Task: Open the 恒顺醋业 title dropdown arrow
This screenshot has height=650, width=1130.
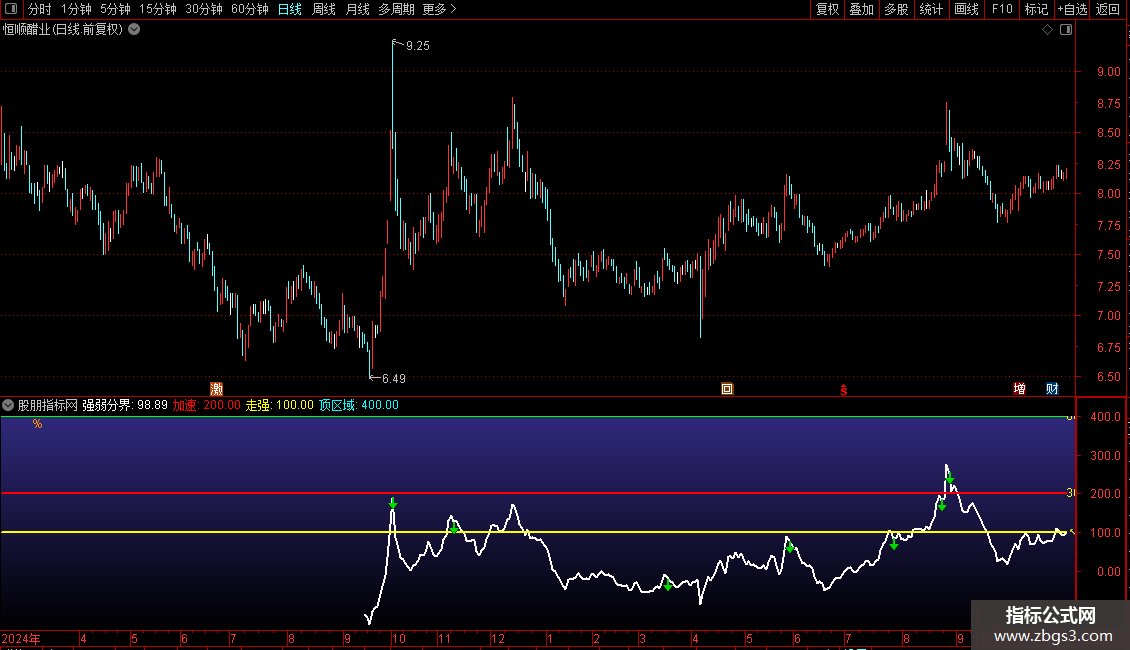Action: coord(134,30)
